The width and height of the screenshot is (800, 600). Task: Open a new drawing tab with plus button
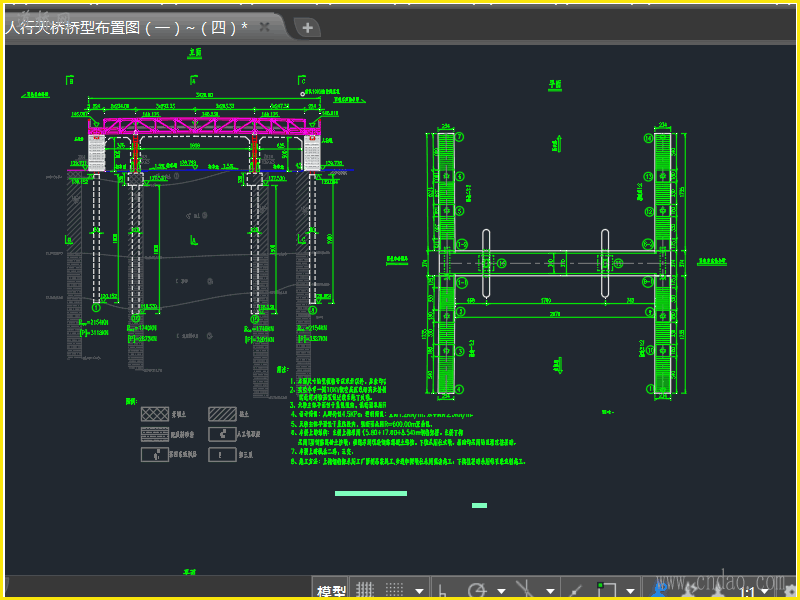(307, 28)
